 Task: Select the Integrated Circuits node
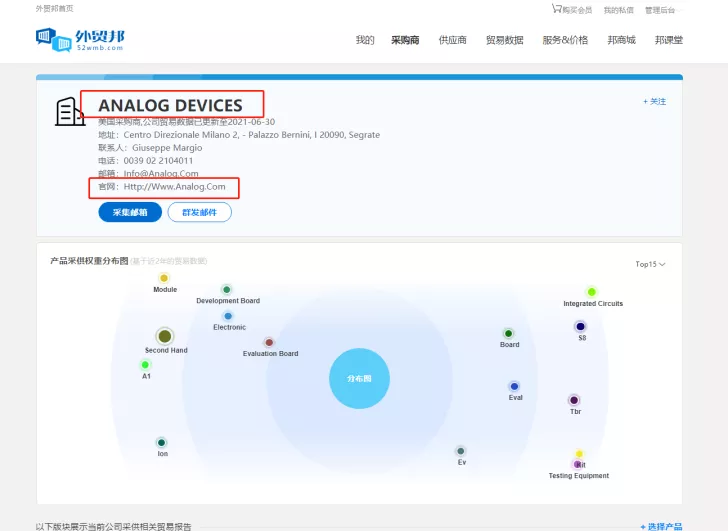(592, 292)
